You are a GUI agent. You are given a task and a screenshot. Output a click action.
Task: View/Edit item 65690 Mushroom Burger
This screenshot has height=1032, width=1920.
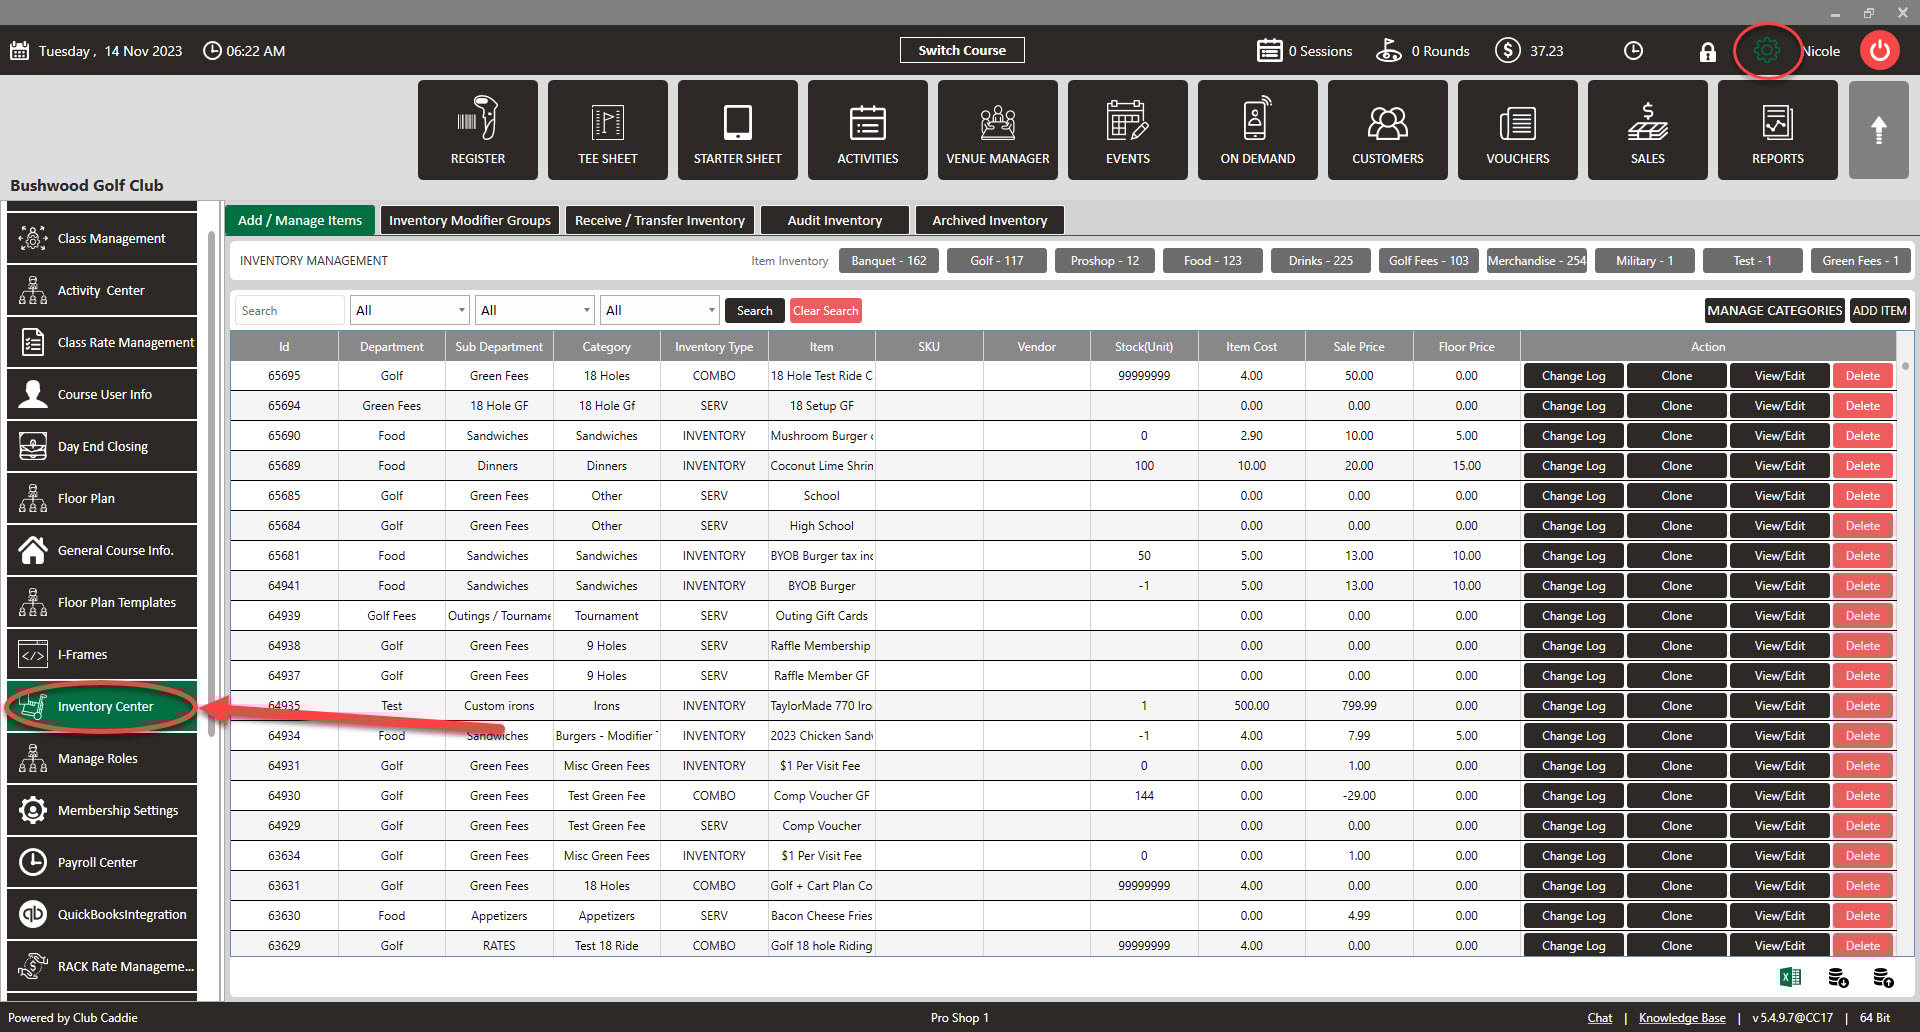pos(1779,436)
